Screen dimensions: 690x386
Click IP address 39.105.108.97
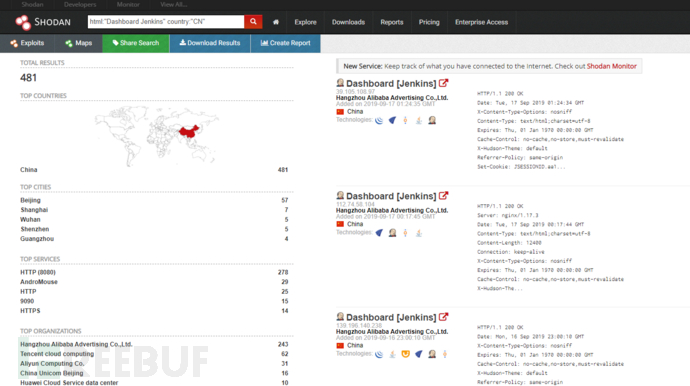click(x=356, y=92)
